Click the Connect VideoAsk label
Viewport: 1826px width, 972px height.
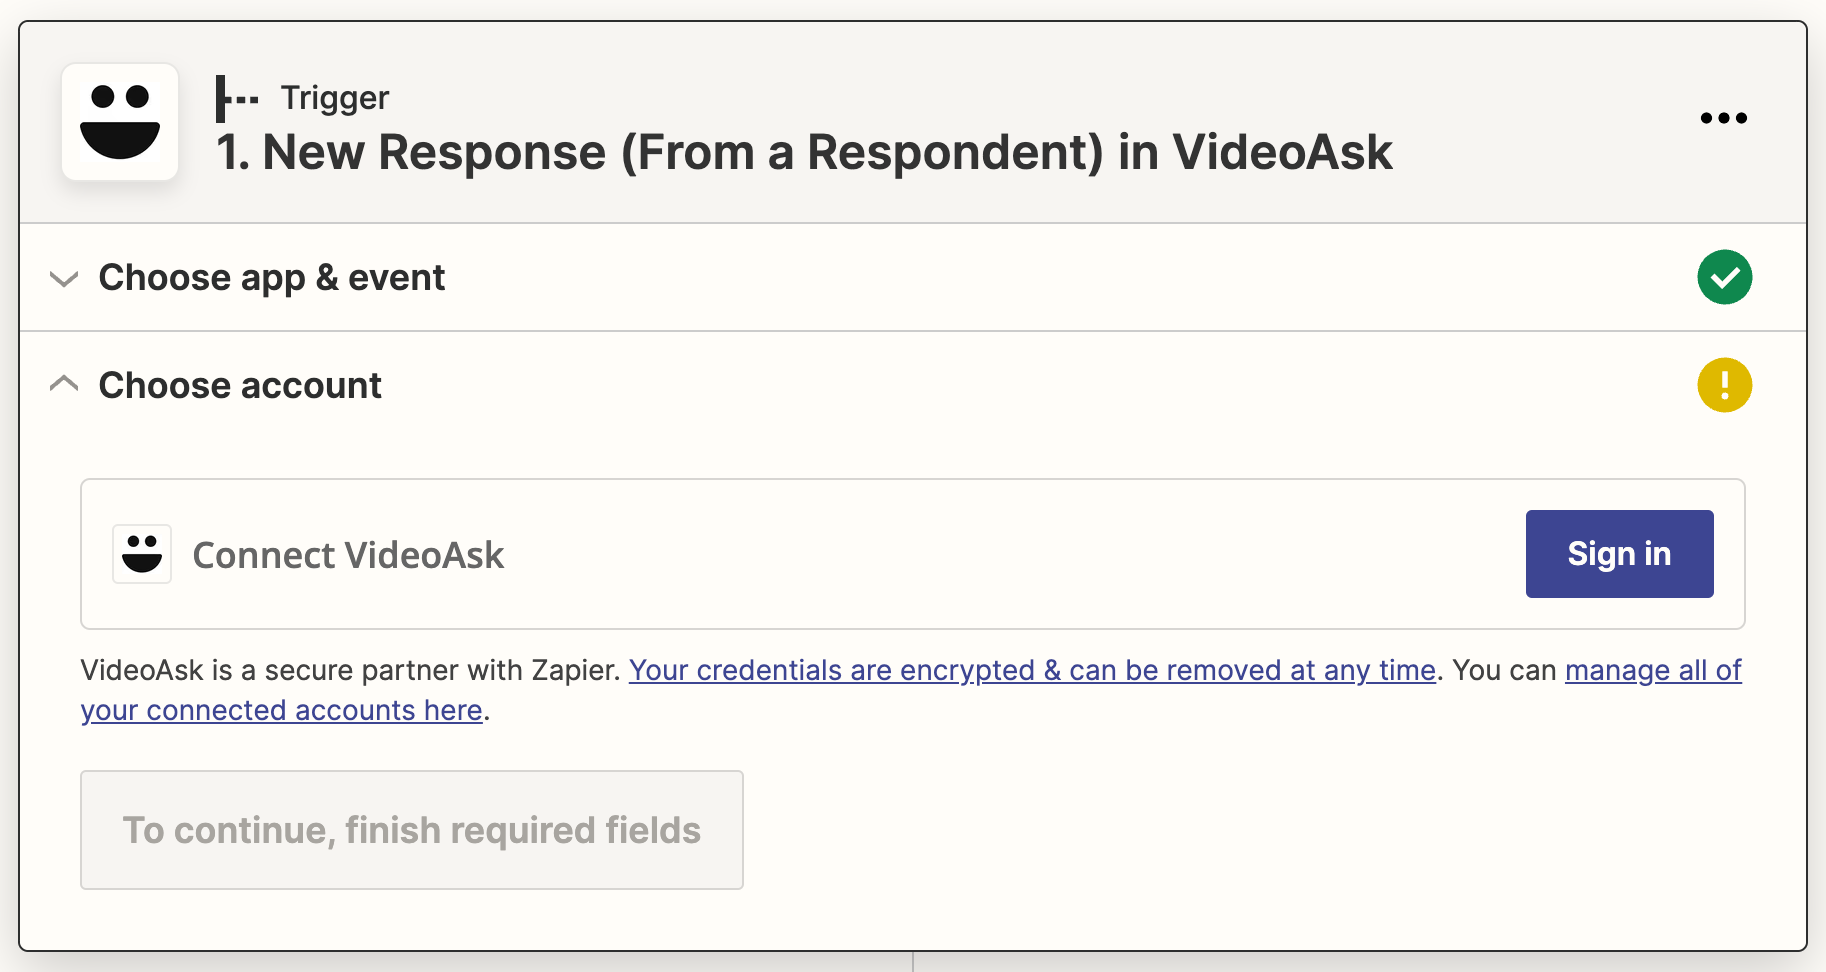coord(348,555)
